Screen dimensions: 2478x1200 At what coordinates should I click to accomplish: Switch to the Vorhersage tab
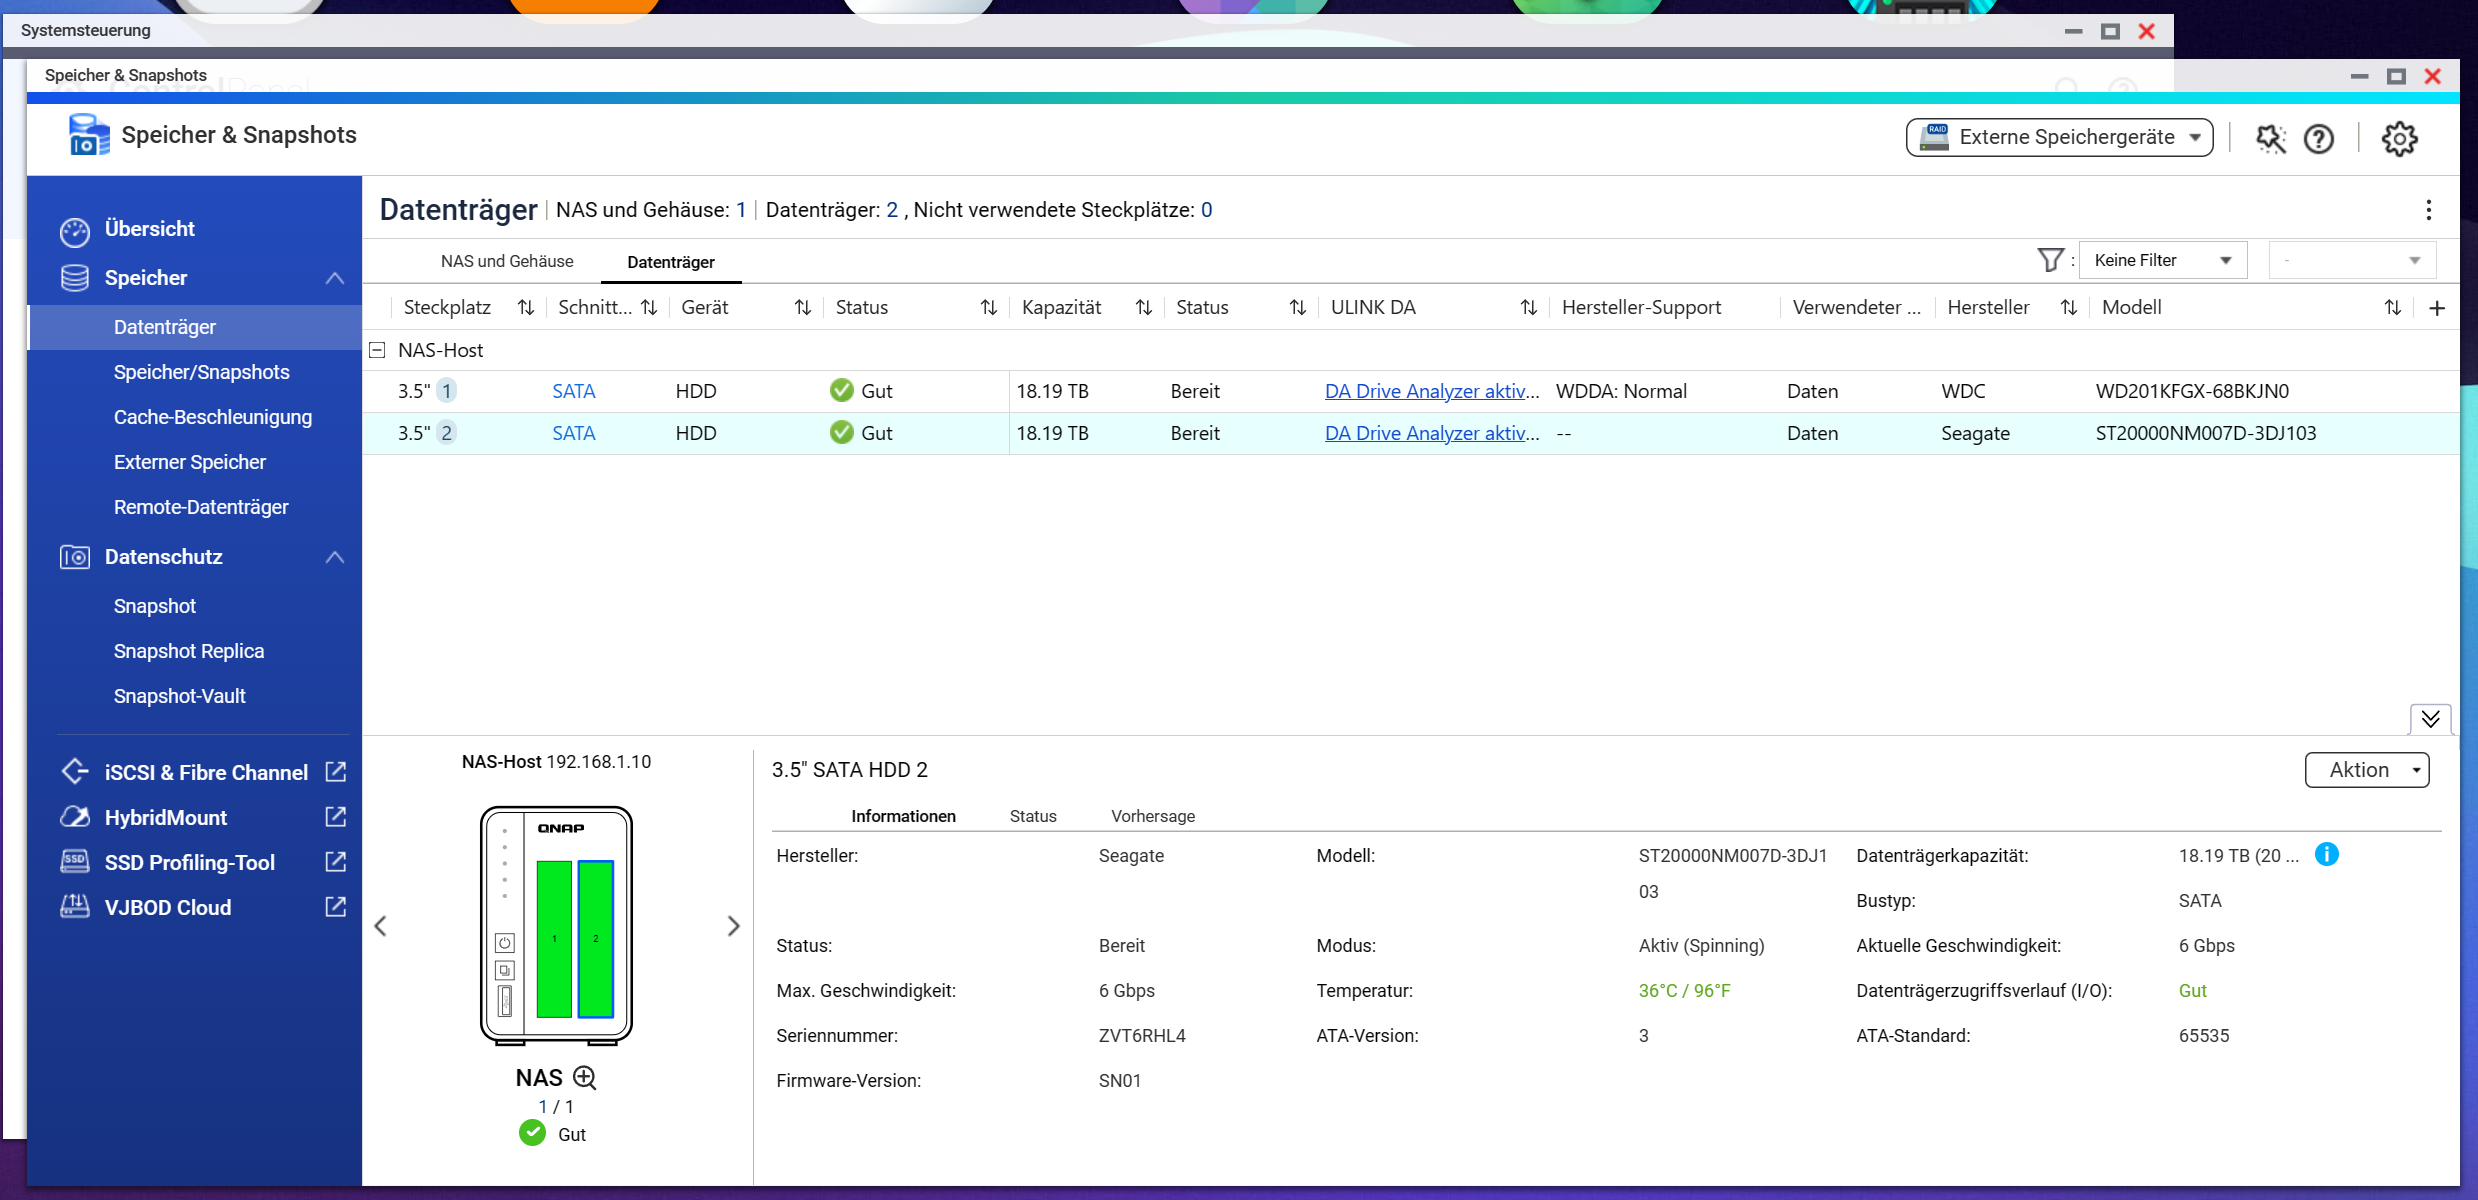[1152, 816]
